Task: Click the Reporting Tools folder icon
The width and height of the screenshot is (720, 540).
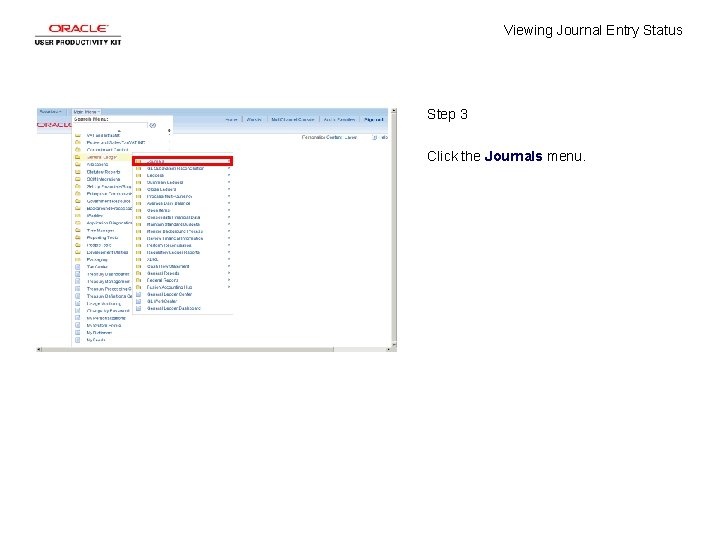Action: coord(78,238)
